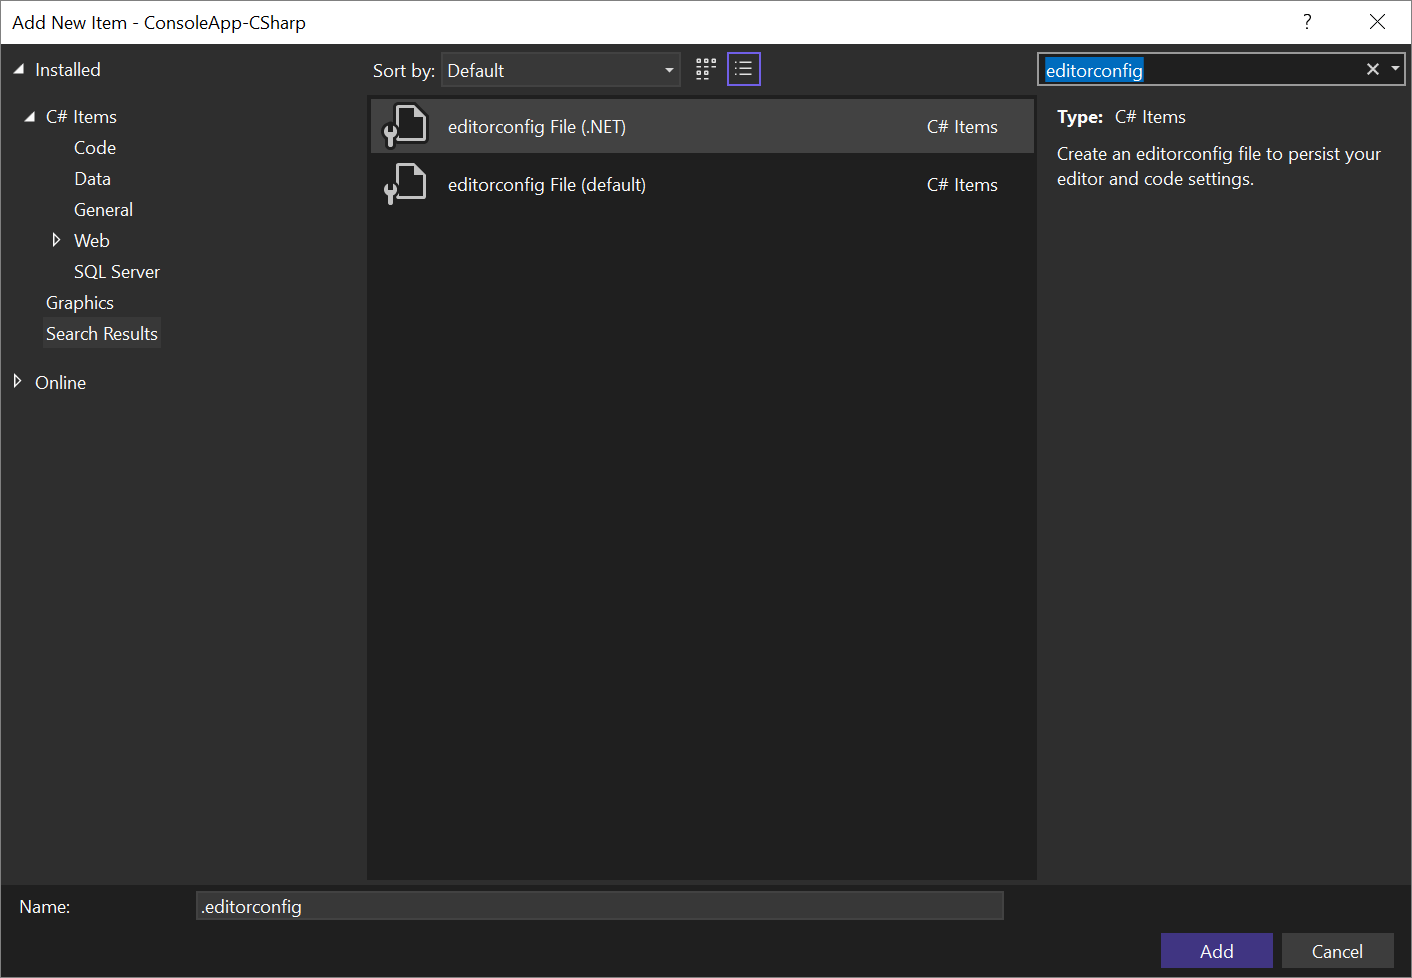This screenshot has width=1412, height=978.
Task: Select the C# Items tree label
Action: (81, 117)
